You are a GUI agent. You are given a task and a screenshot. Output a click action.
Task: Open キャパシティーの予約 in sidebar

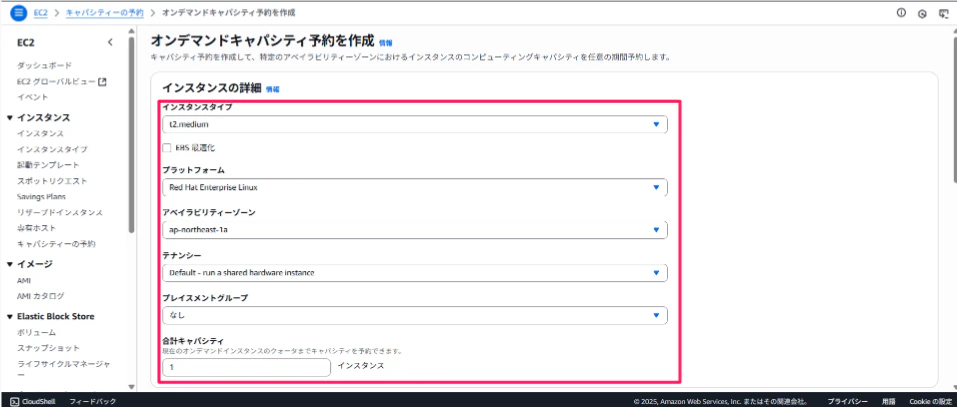point(56,244)
